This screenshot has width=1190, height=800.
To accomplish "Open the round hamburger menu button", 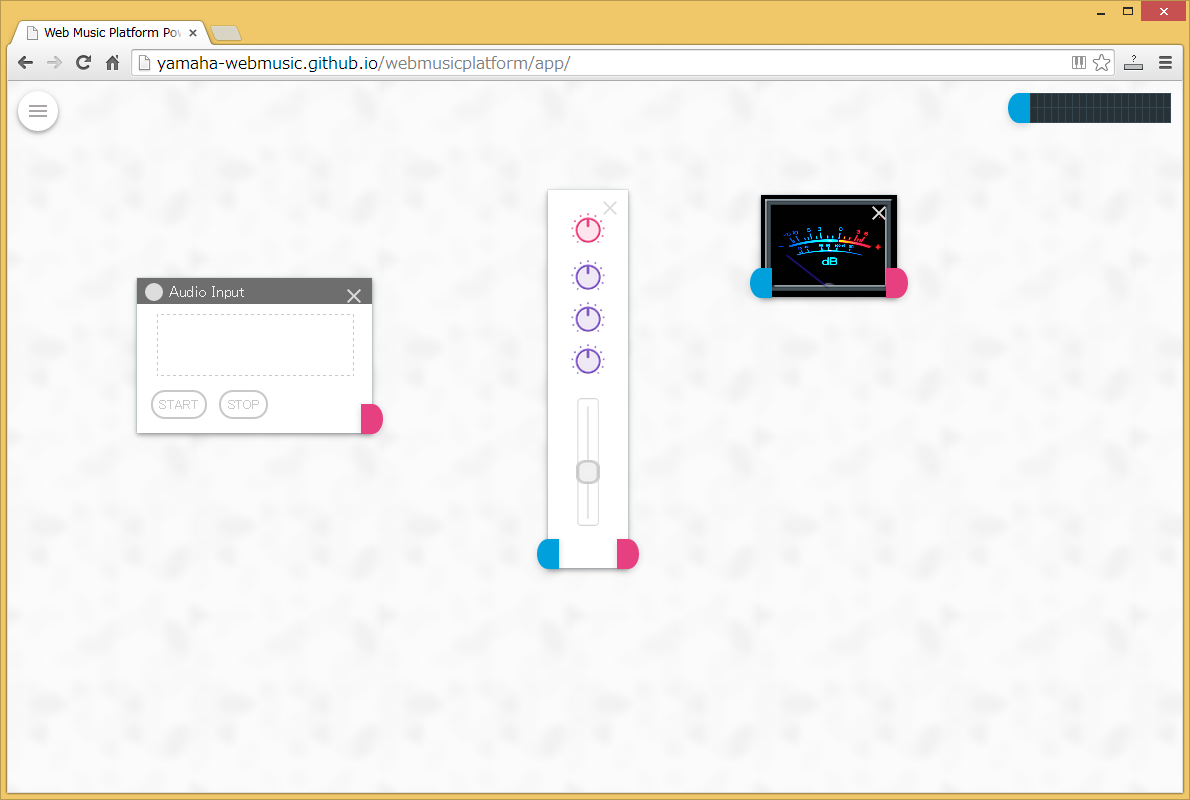I will click(38, 112).
